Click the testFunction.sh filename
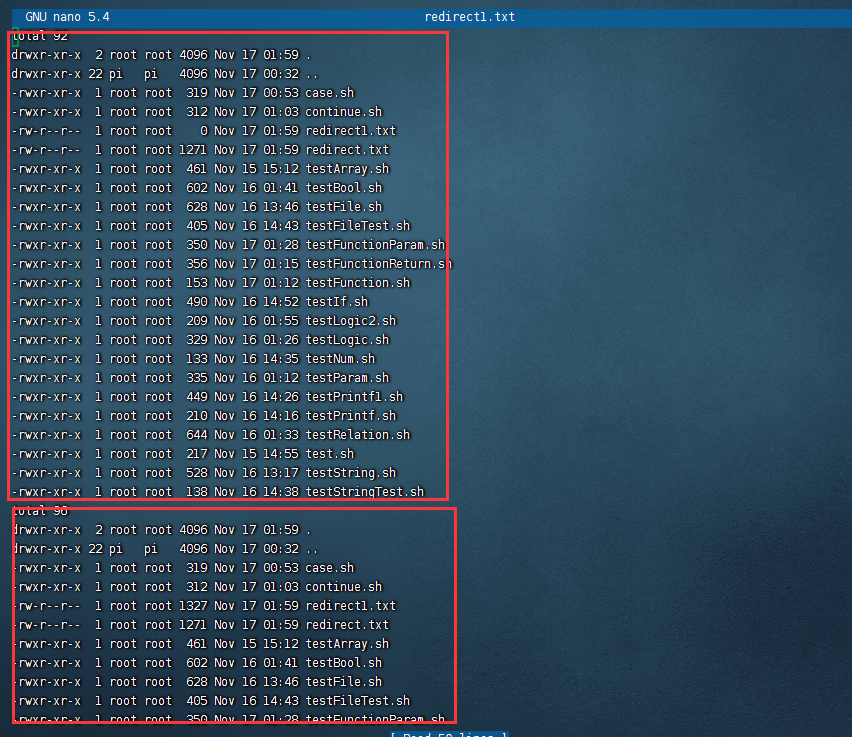Viewport: 852px width, 737px height. tap(358, 283)
